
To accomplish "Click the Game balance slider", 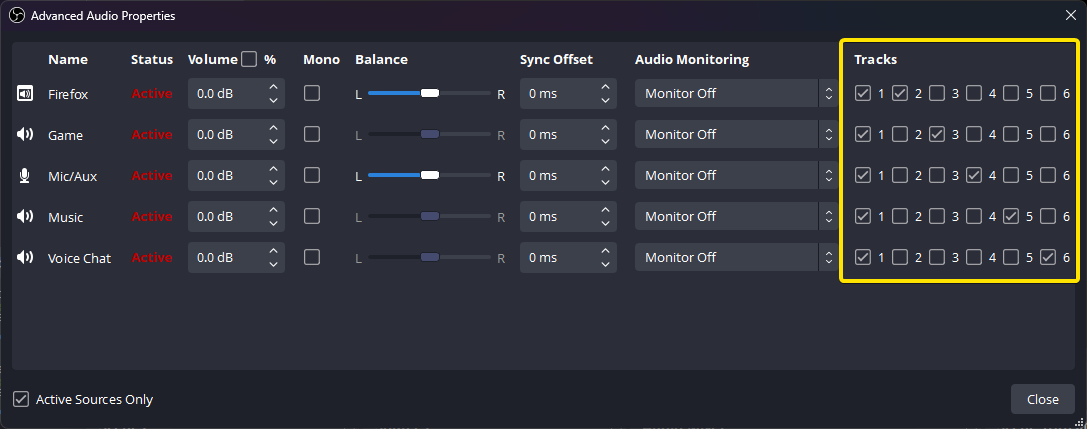I will (x=430, y=134).
